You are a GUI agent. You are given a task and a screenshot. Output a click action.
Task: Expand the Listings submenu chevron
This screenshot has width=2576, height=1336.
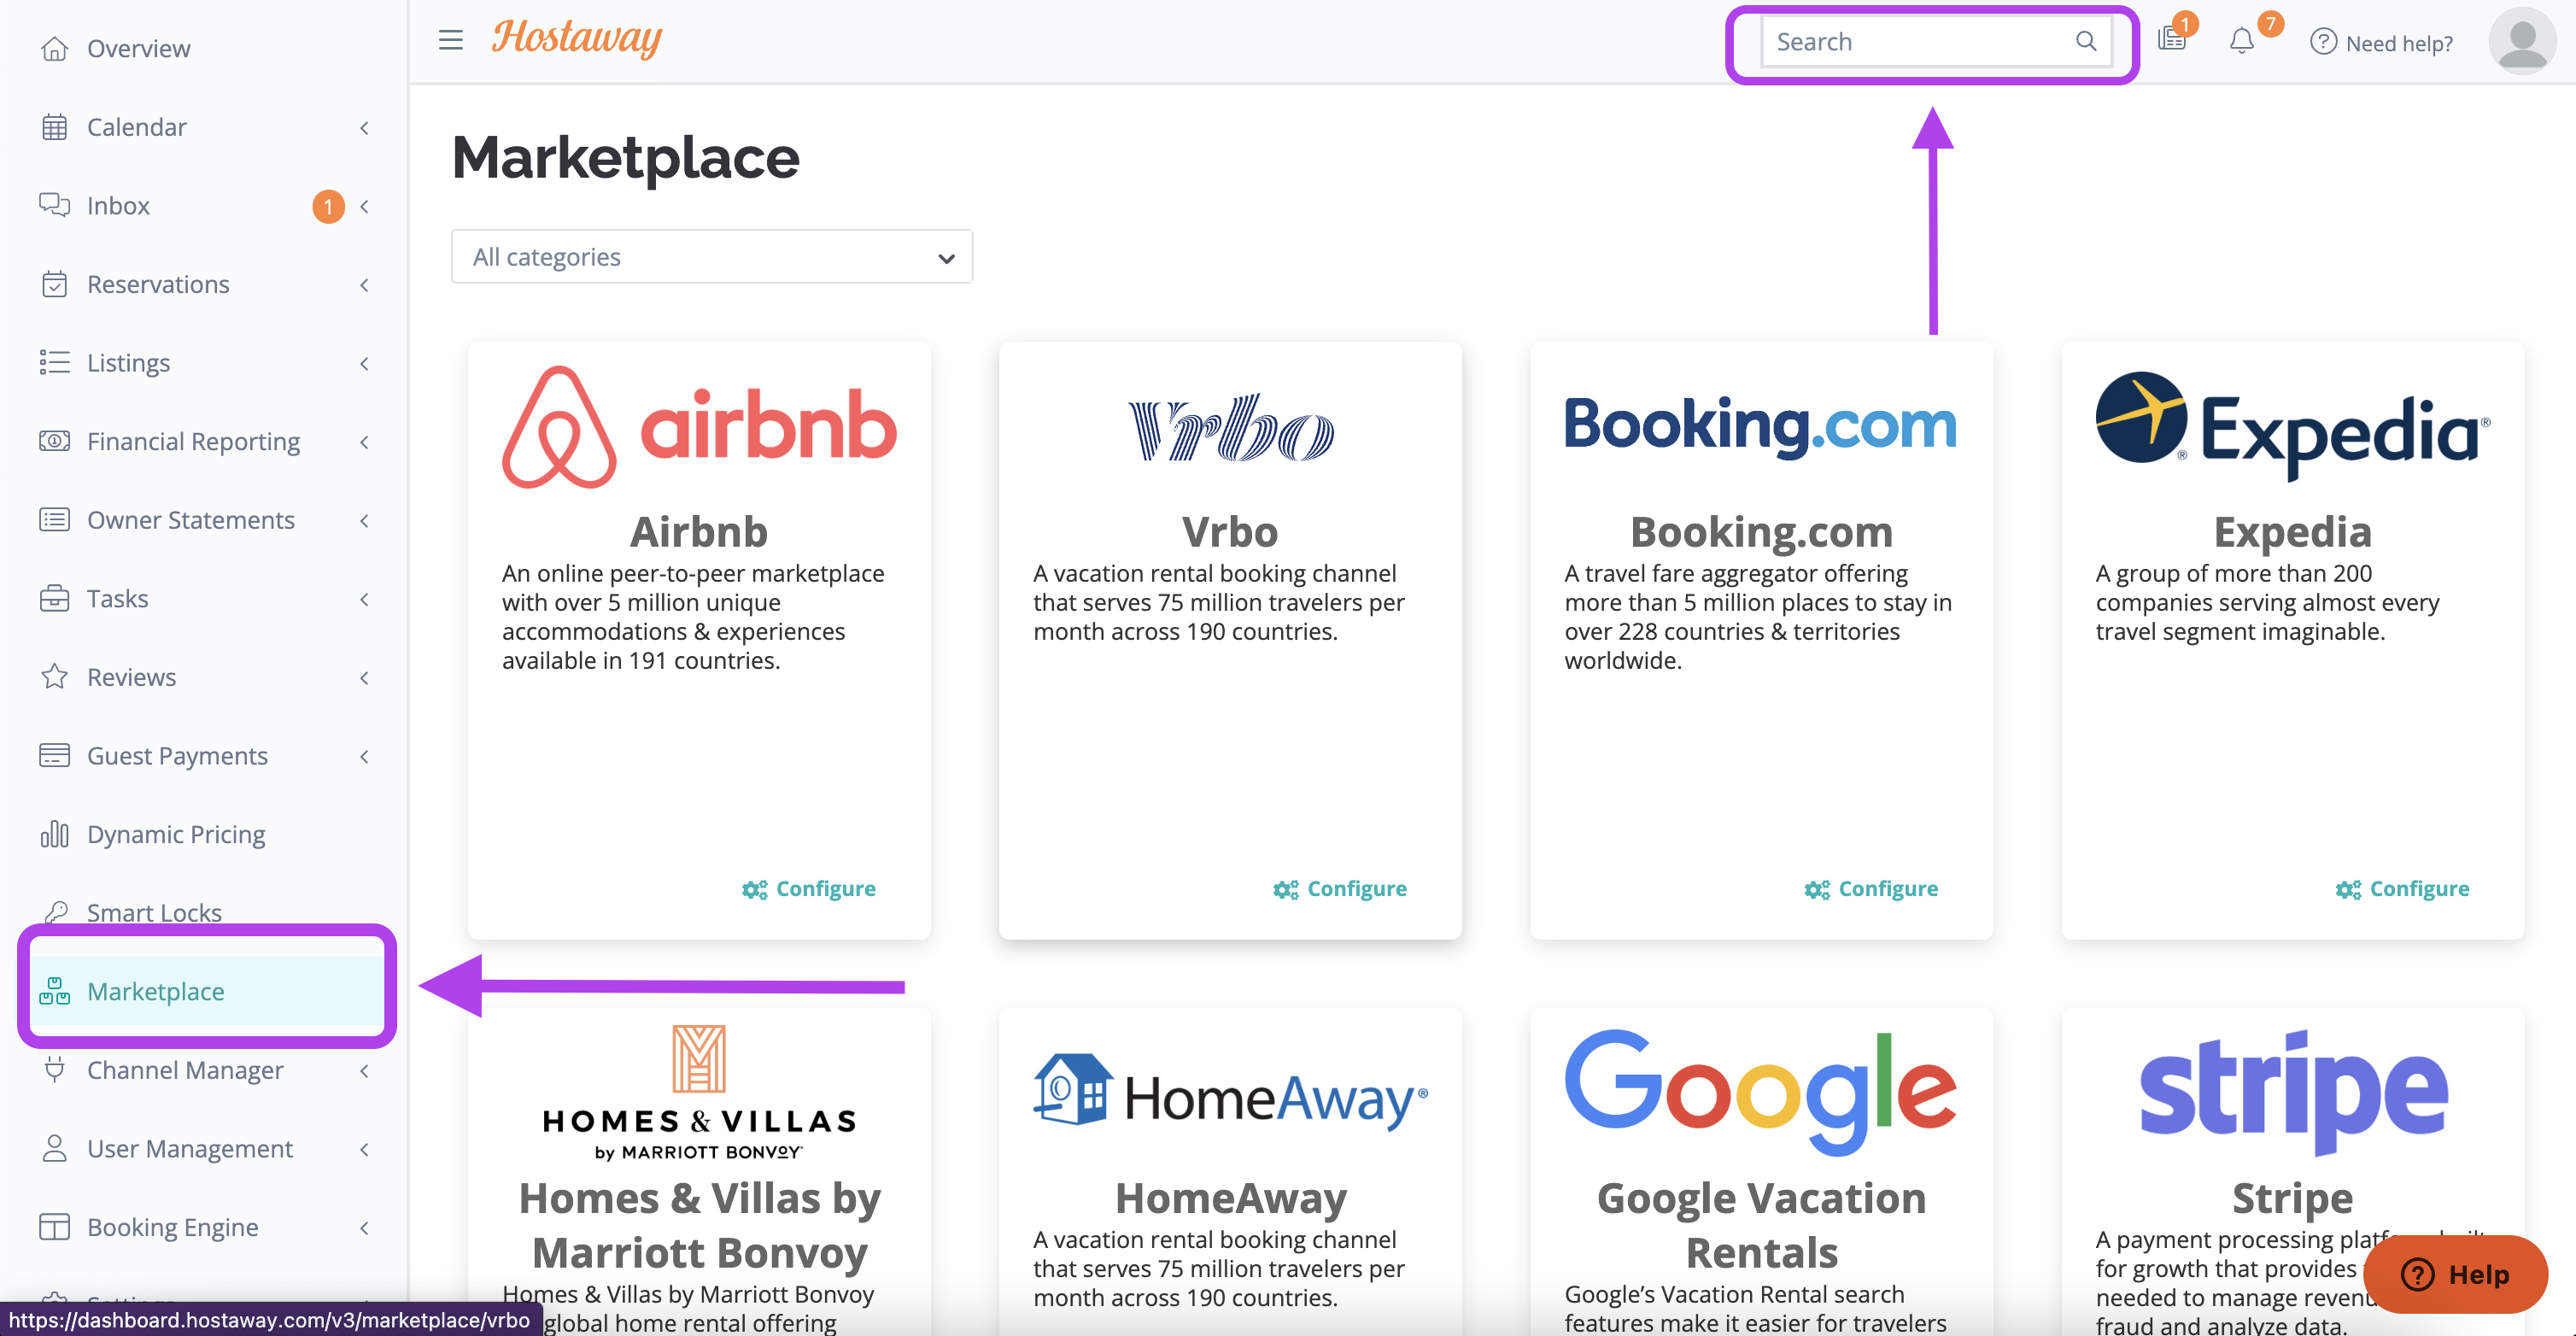point(364,363)
